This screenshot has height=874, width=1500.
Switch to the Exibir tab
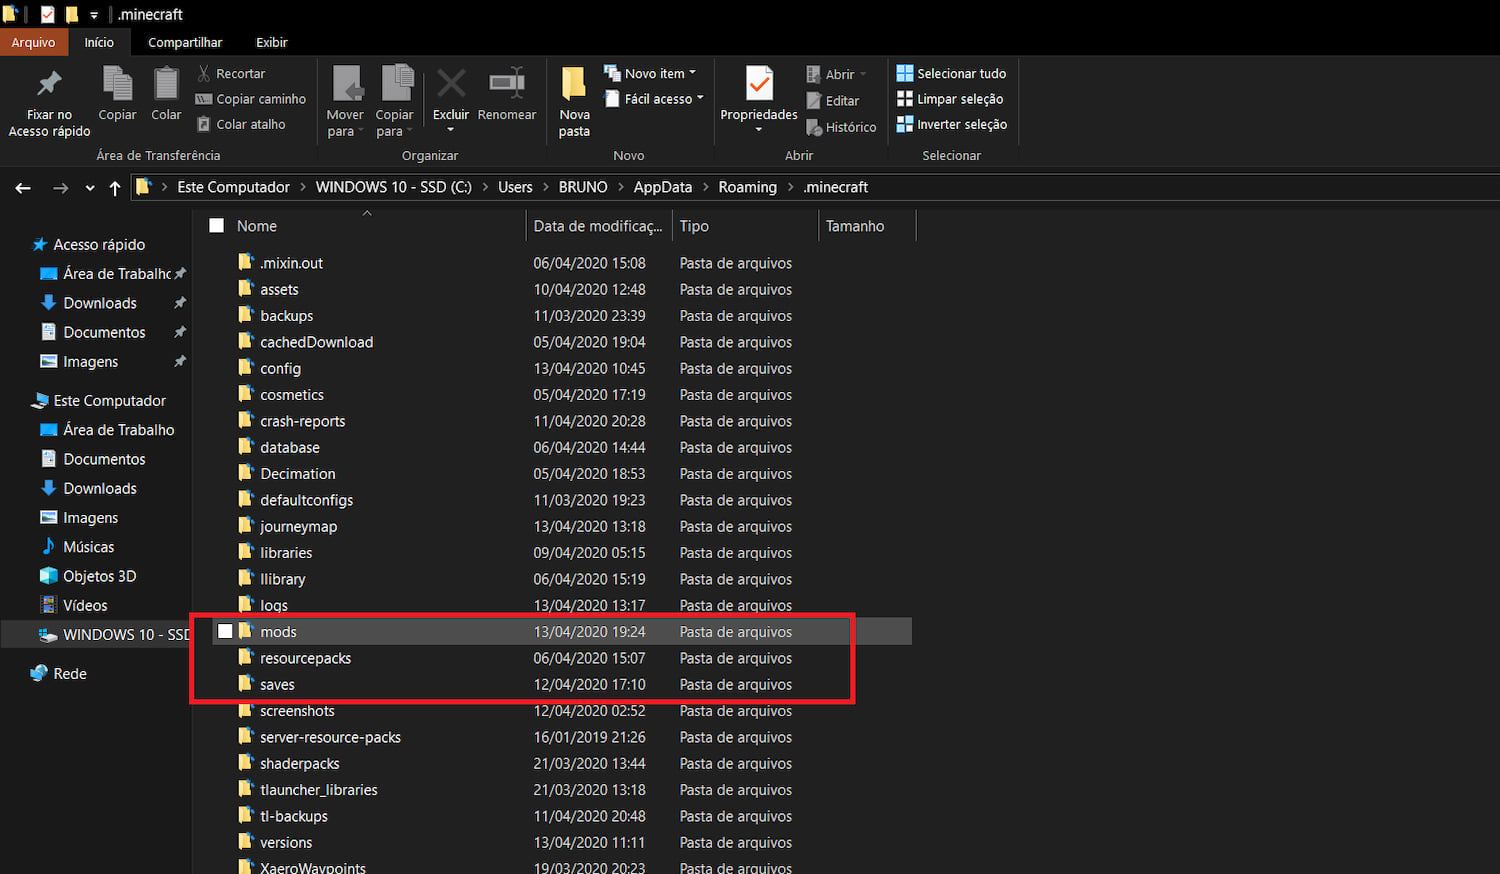[271, 42]
